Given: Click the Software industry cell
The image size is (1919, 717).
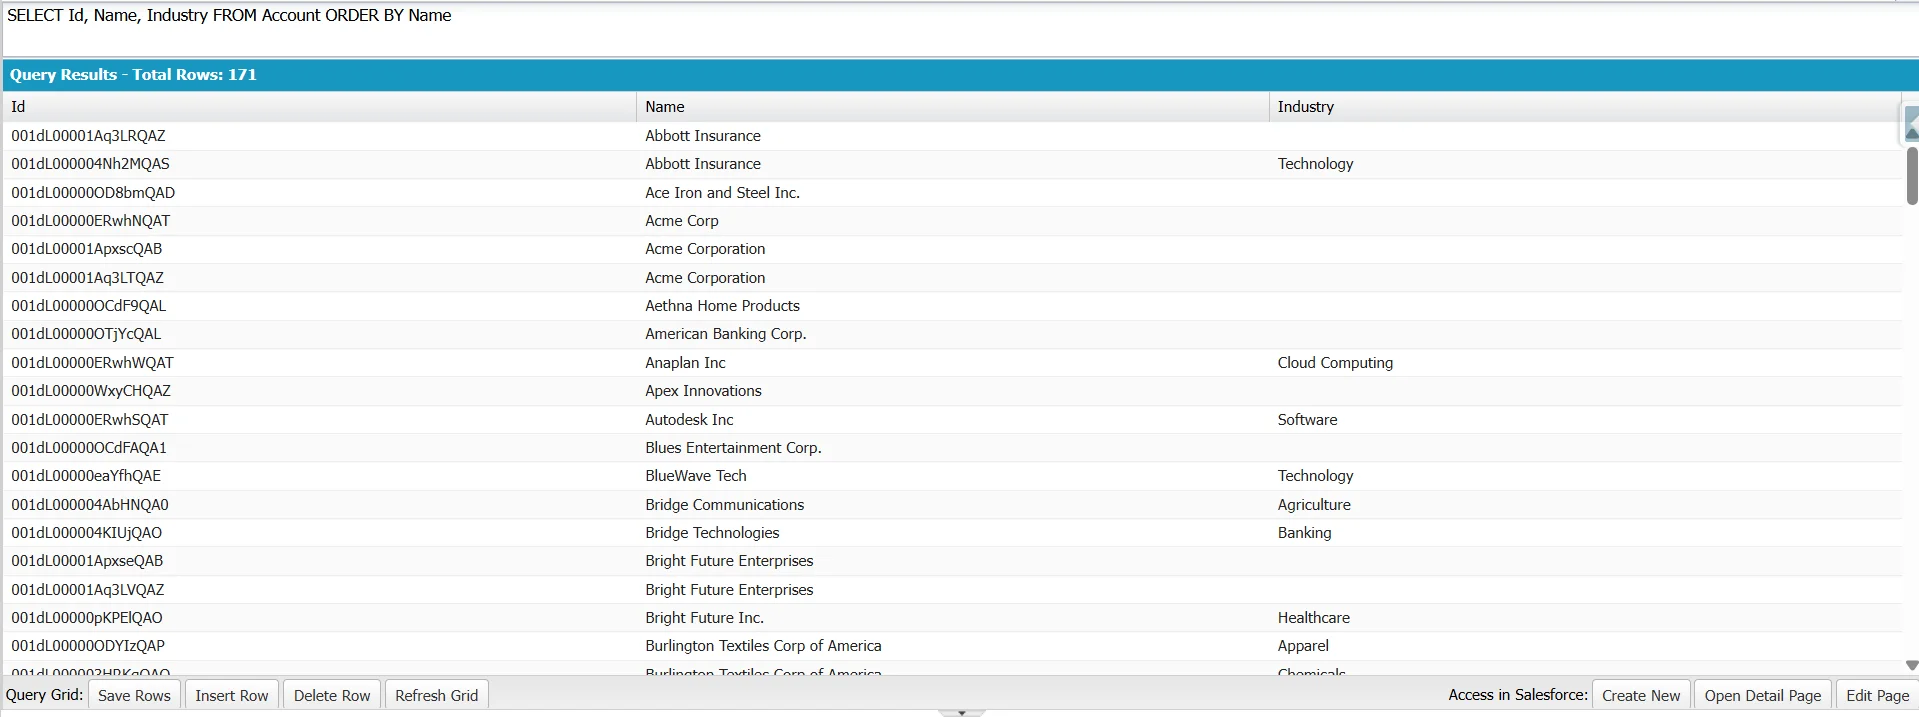Looking at the screenshot, I should point(1584,420).
